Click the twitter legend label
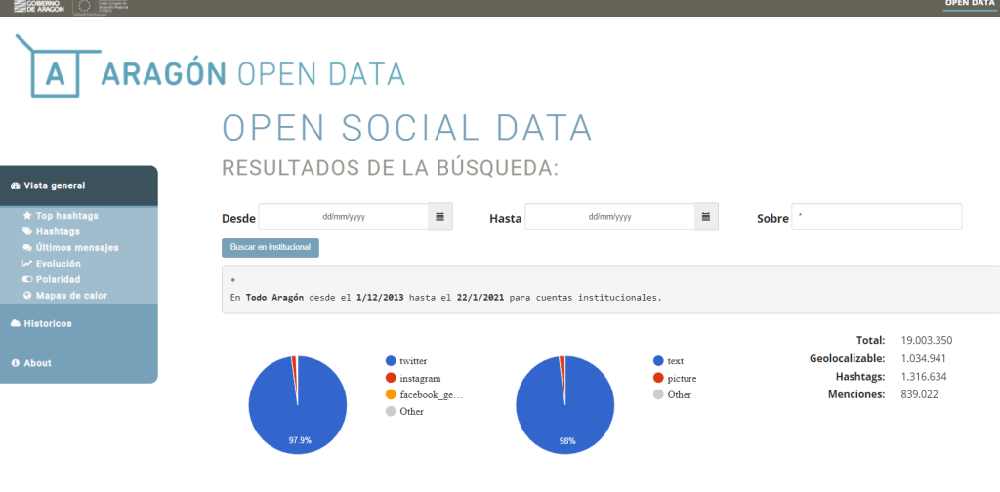This screenshot has width=1000, height=492. point(413,361)
